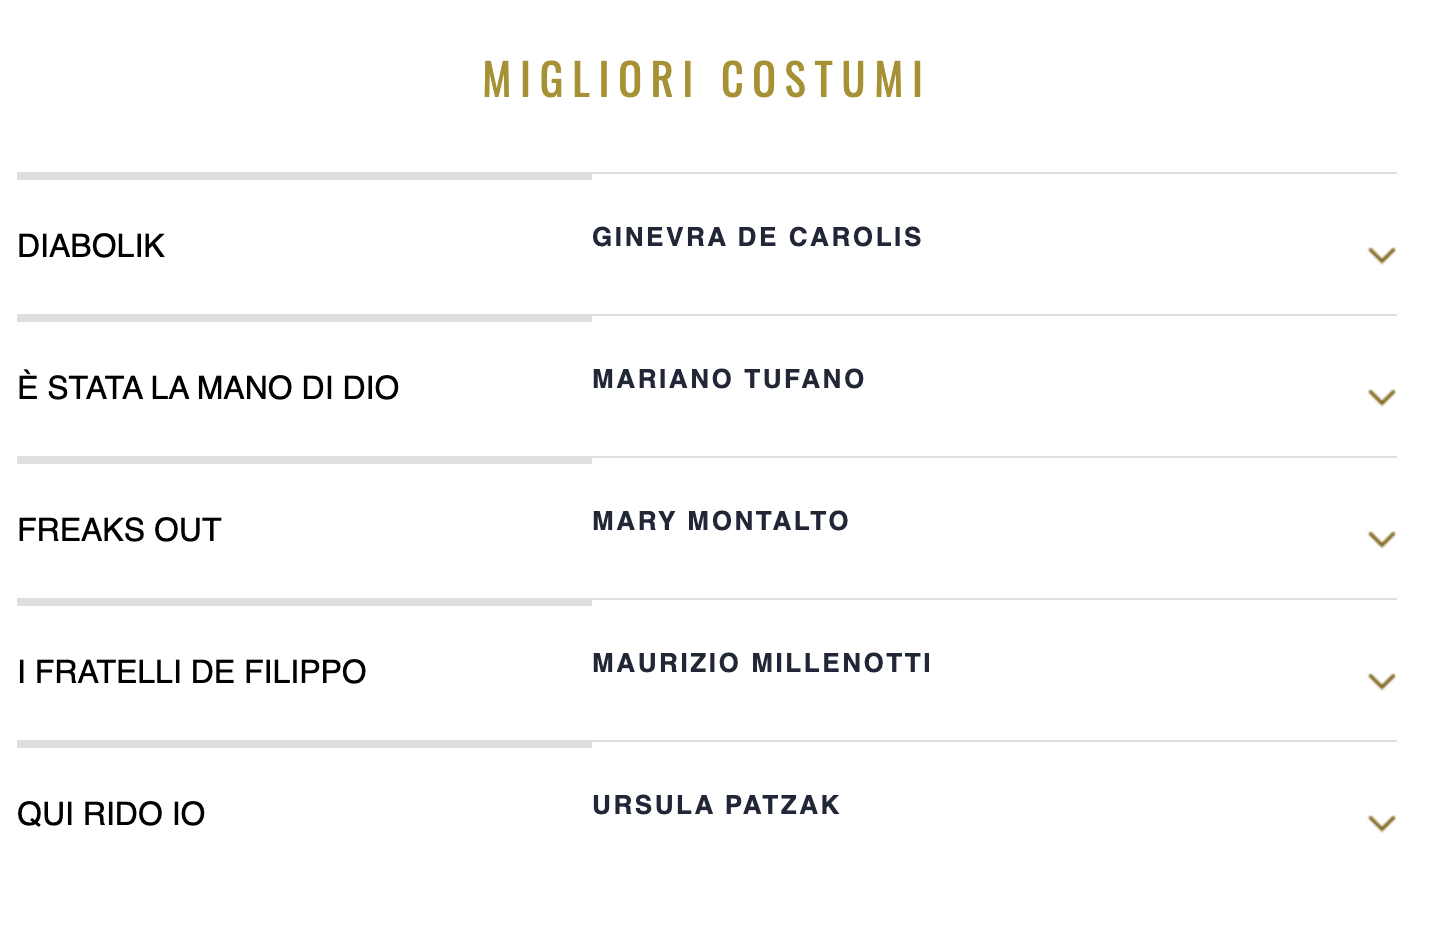The height and width of the screenshot is (950, 1450).
Task: Click nominee name Mary Montalto
Action: click(x=720, y=521)
